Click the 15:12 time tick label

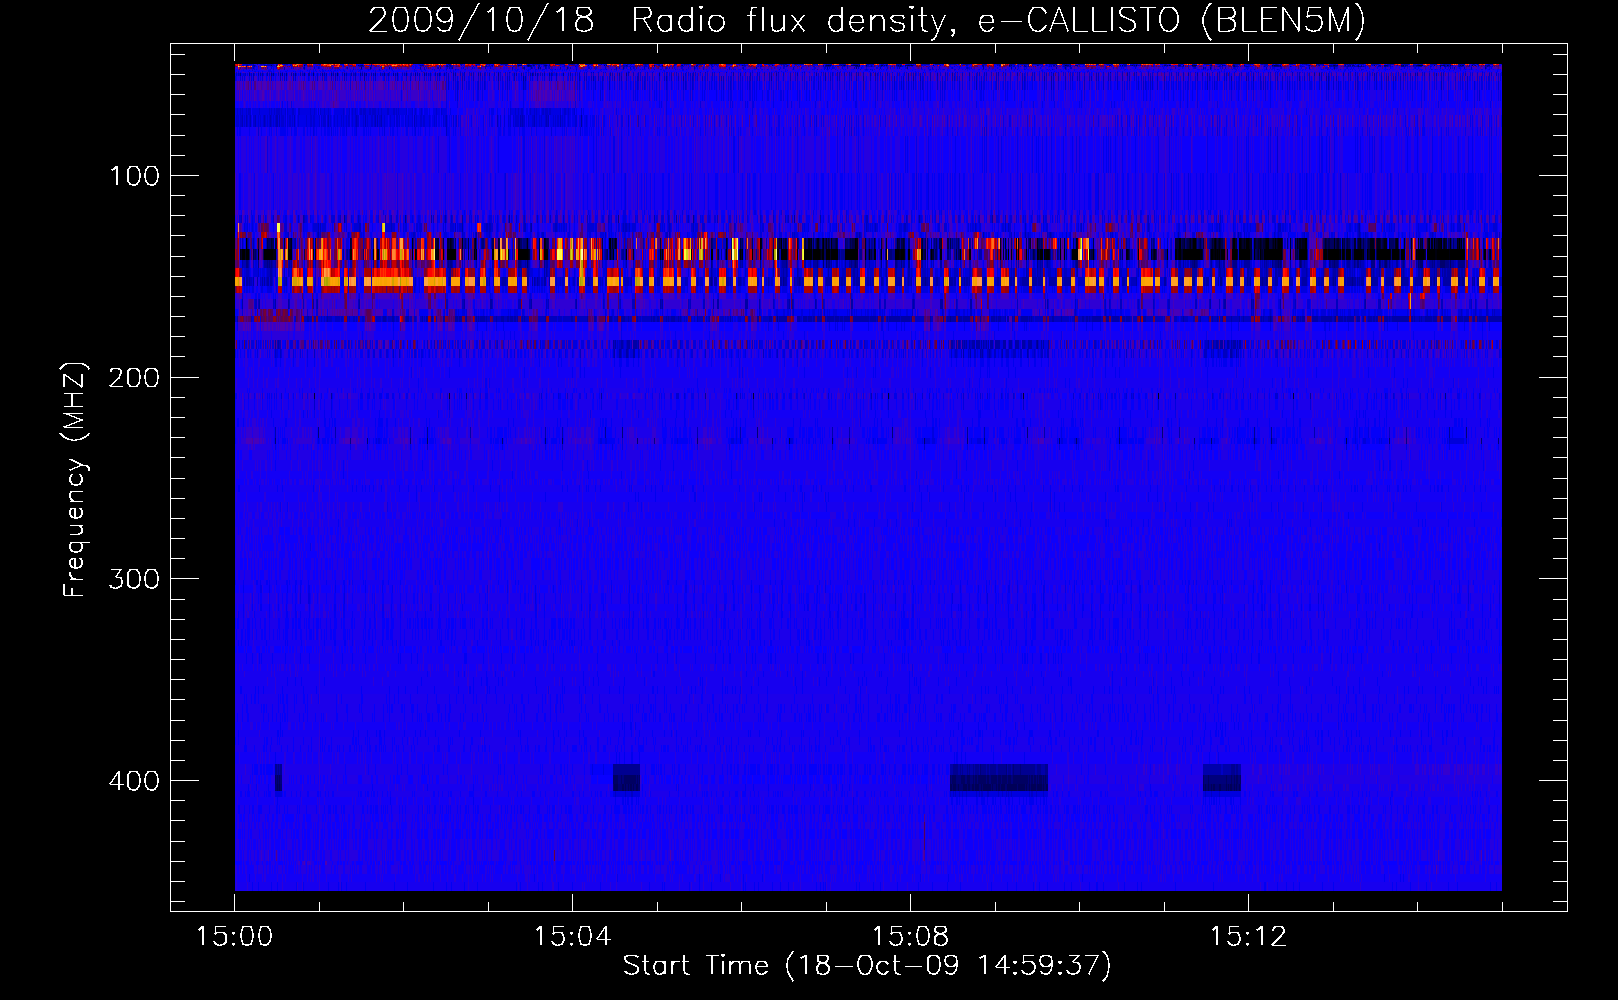tap(1248, 937)
